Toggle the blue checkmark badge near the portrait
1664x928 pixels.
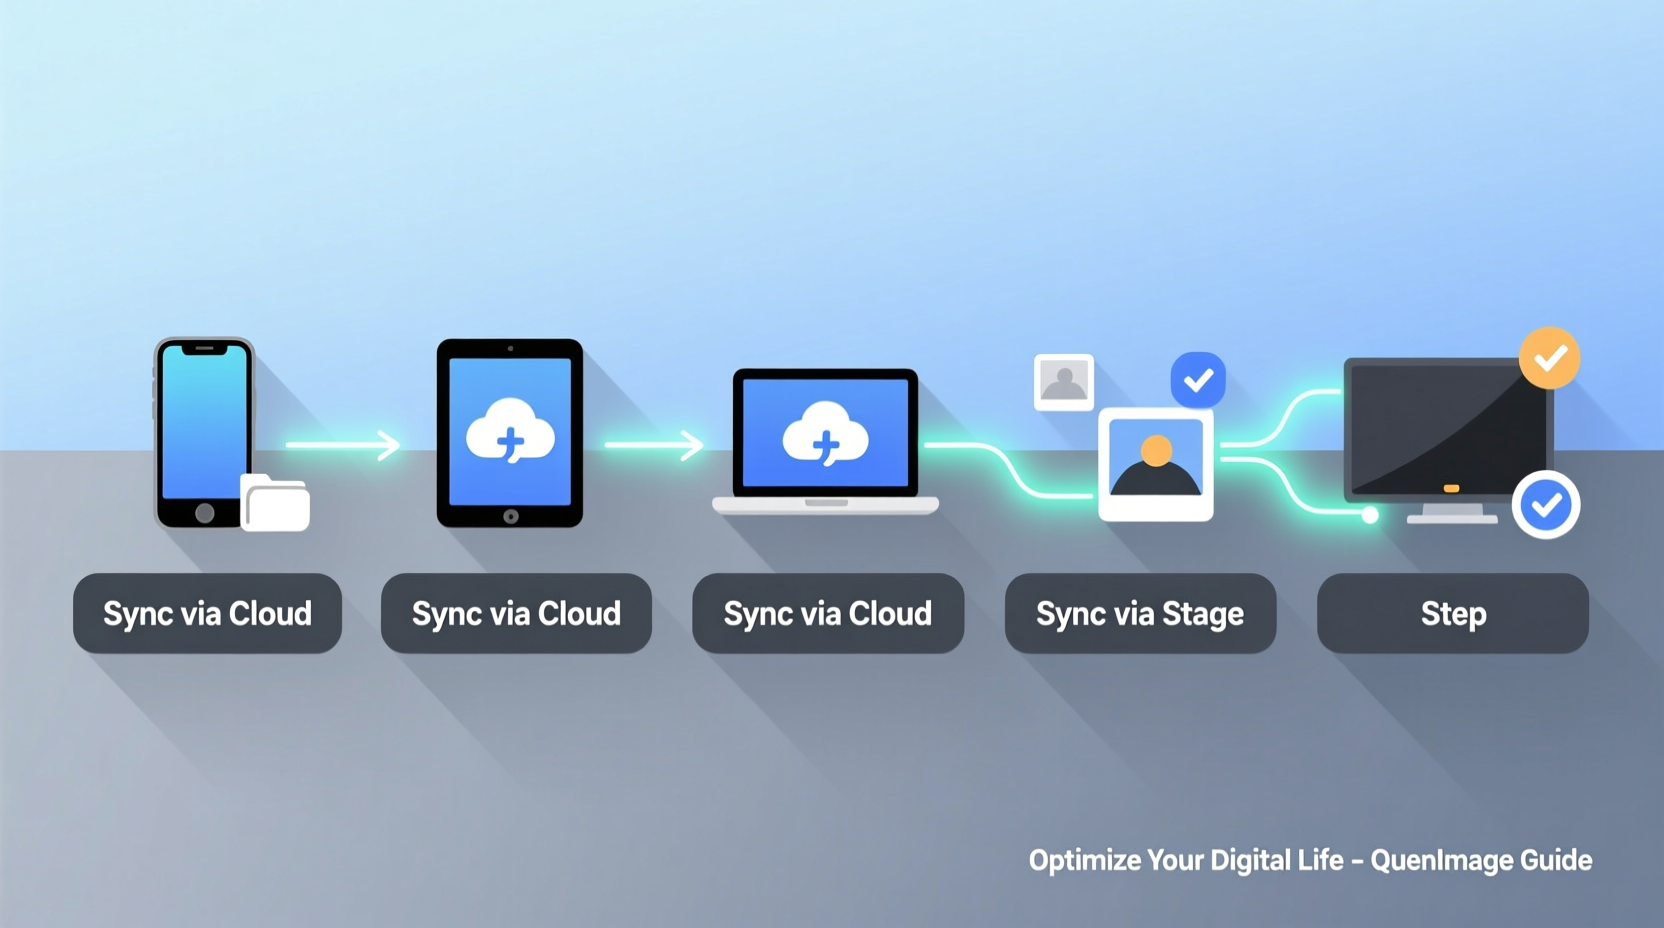(1197, 378)
